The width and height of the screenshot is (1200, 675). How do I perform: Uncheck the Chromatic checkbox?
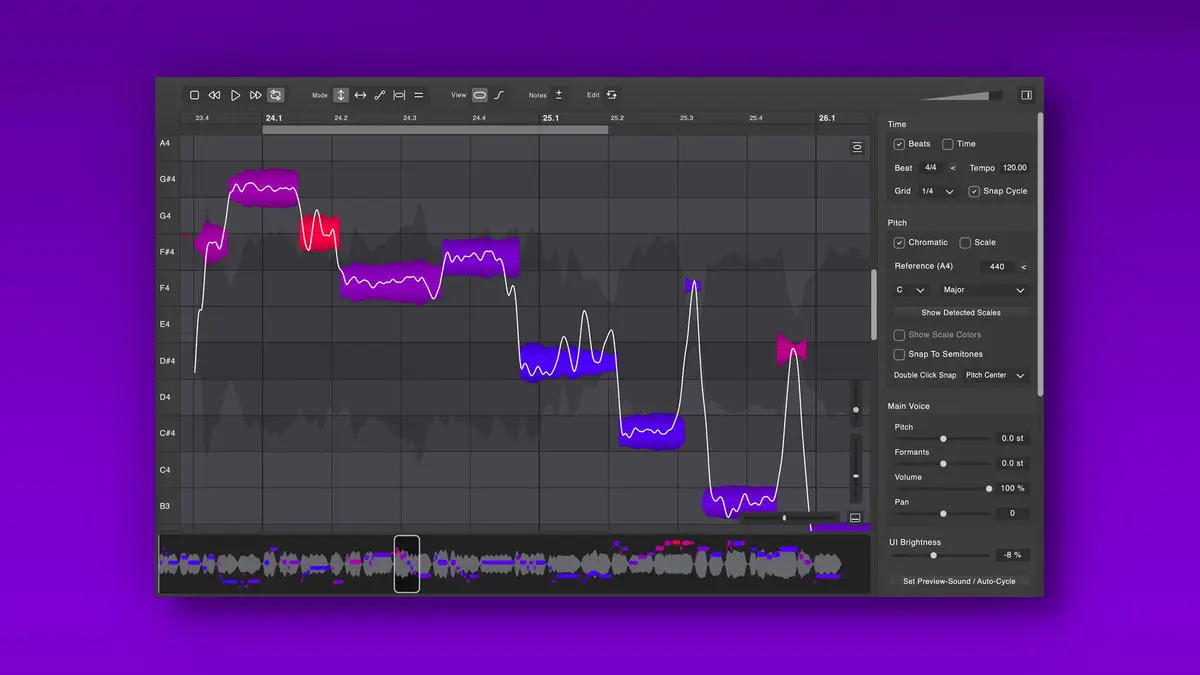pos(899,242)
